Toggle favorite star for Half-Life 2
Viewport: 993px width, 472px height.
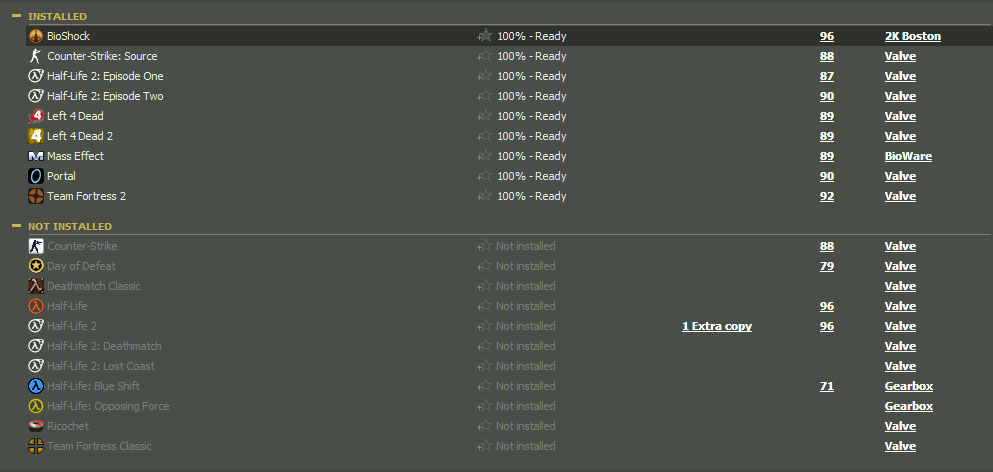pyautogui.click(x=485, y=326)
